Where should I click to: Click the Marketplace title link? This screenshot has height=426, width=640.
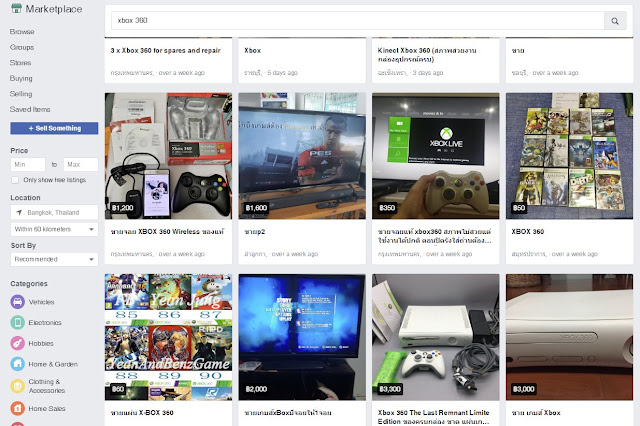pos(53,9)
